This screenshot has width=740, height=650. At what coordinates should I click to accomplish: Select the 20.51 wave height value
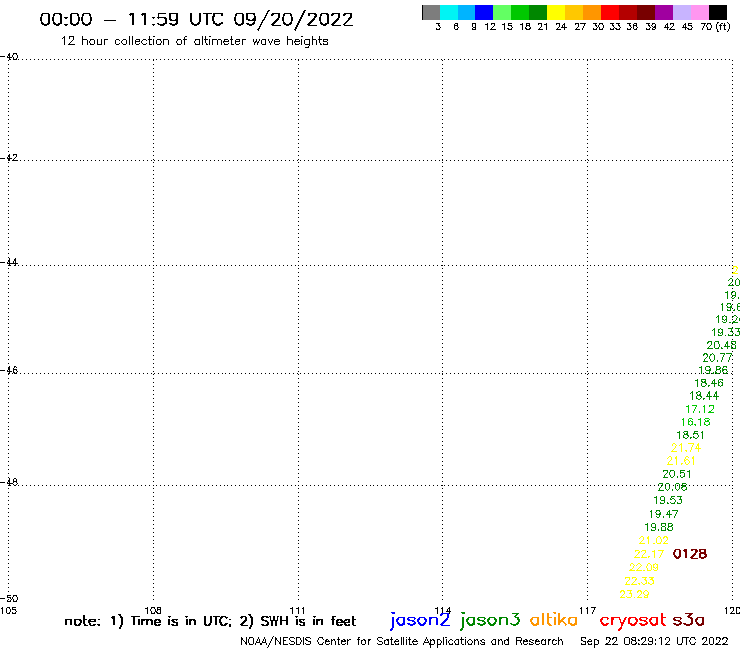click(677, 474)
